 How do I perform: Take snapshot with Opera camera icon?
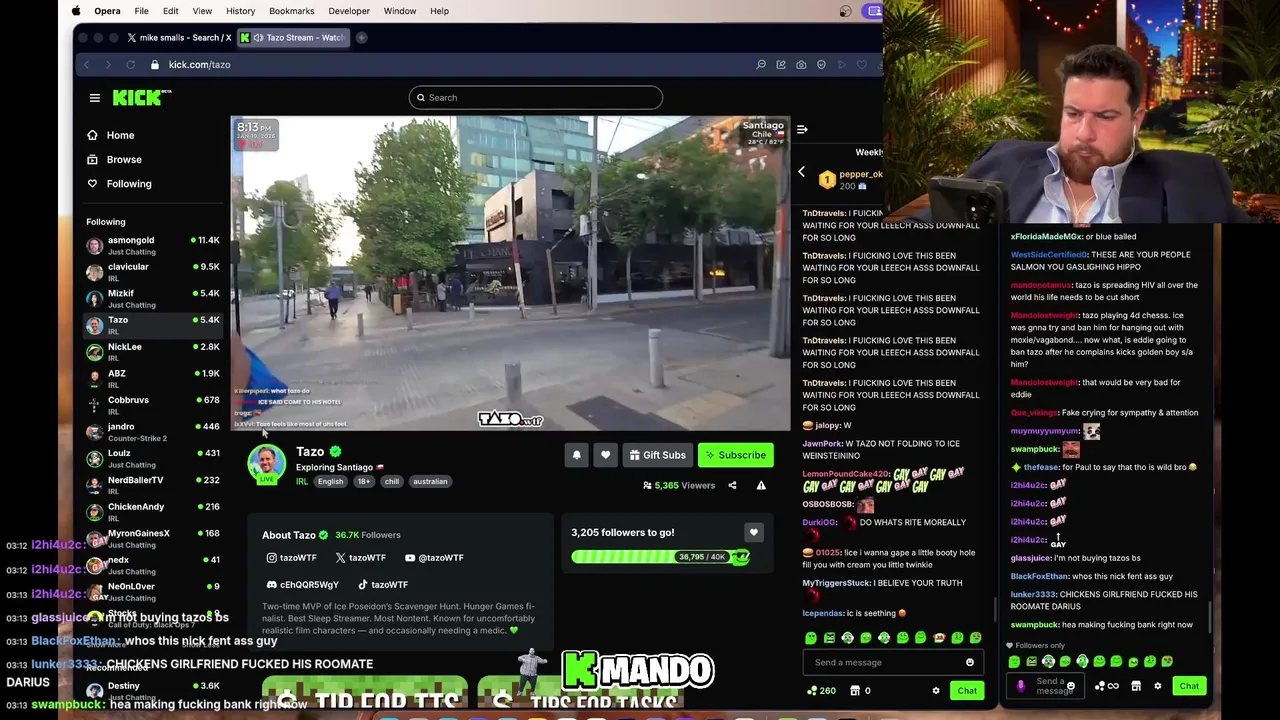[x=801, y=65]
